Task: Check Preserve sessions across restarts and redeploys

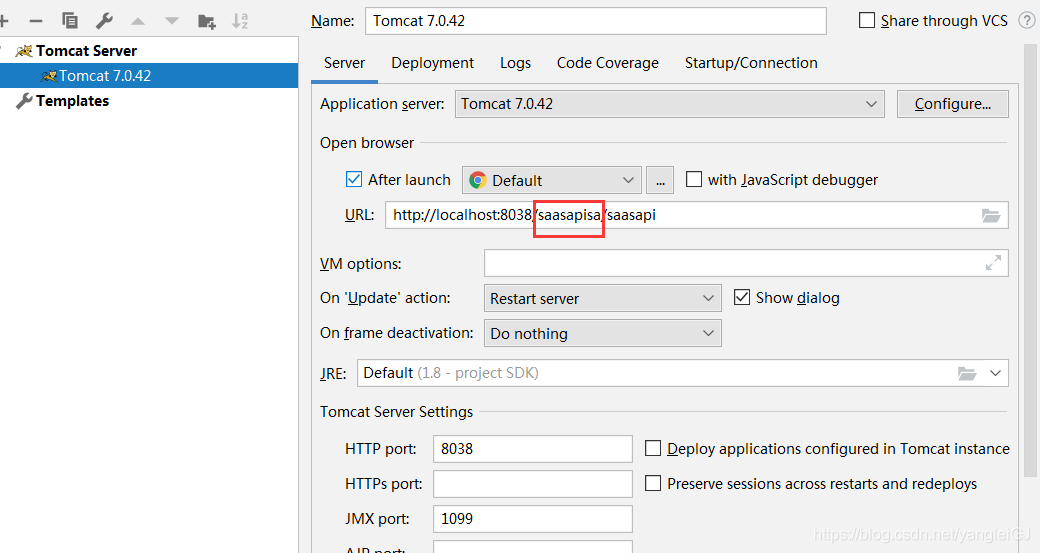Action: [653, 484]
